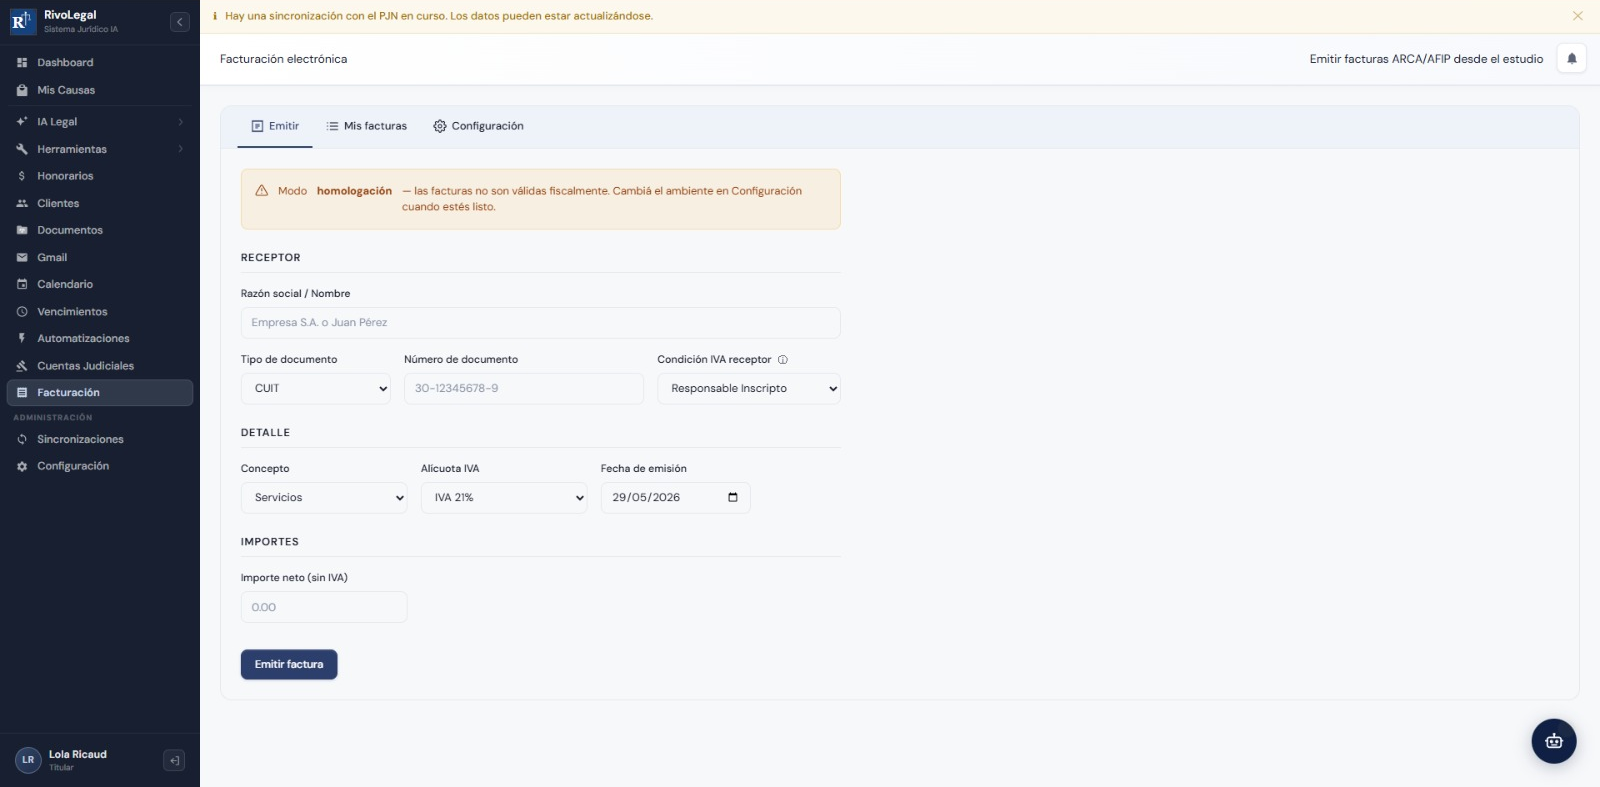This screenshot has width=1600, height=787.
Task: Click the homologación mode warning text
Action: 540,199
